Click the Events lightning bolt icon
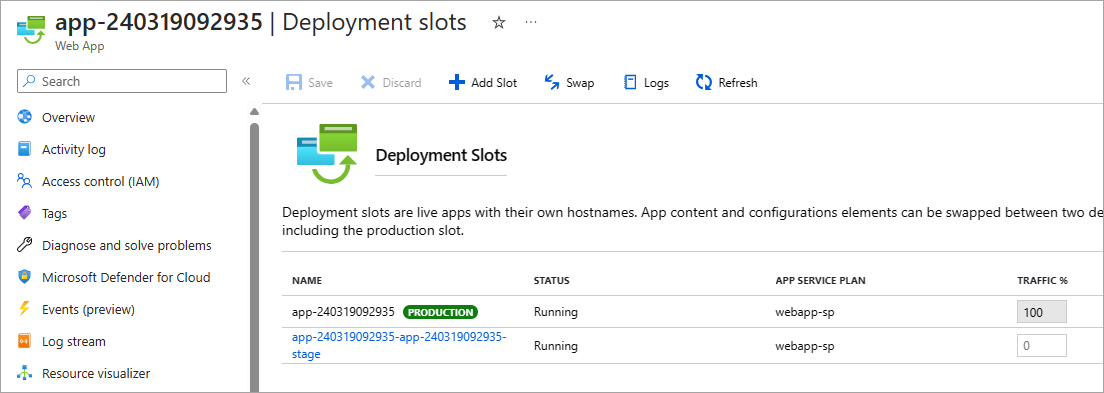The image size is (1104, 393). point(25,309)
